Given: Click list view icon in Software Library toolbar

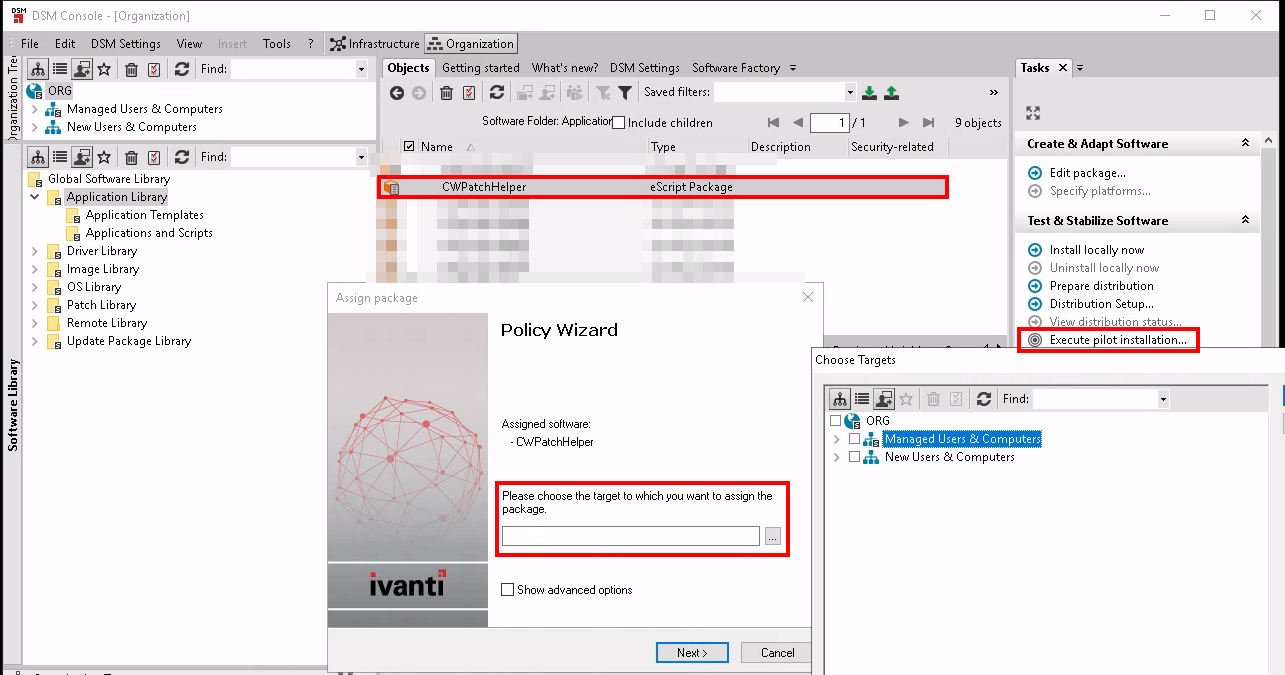Looking at the screenshot, I should pos(60,157).
